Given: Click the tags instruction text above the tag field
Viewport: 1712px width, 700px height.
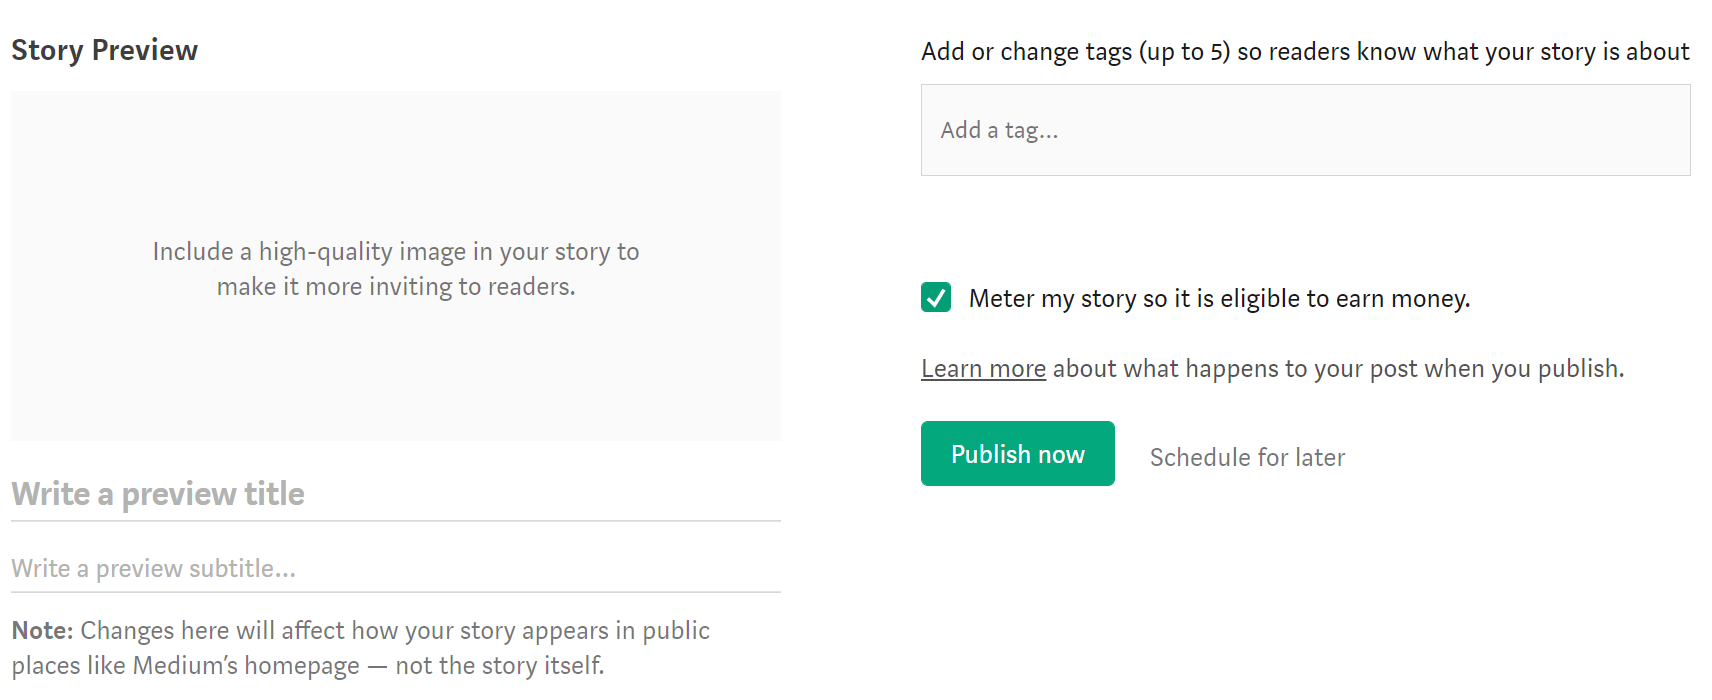Looking at the screenshot, I should [x=1304, y=52].
